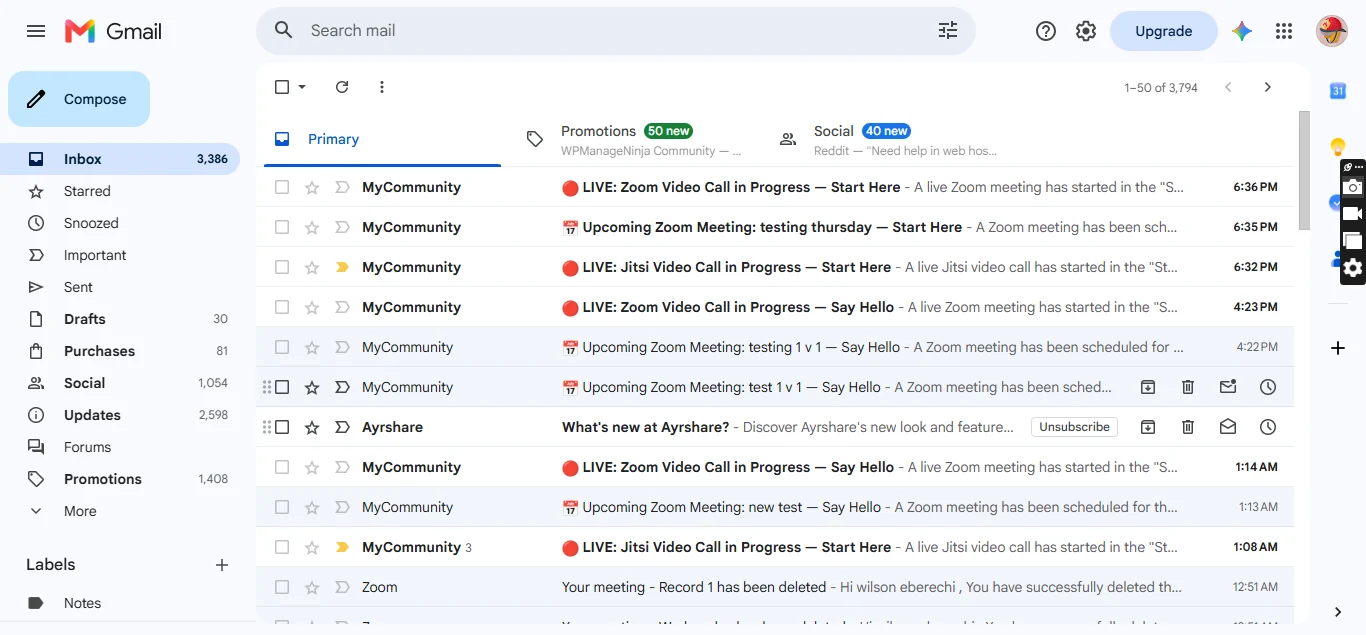Open Google Calendar side panel icon
1366x635 pixels.
pyautogui.click(x=1338, y=91)
